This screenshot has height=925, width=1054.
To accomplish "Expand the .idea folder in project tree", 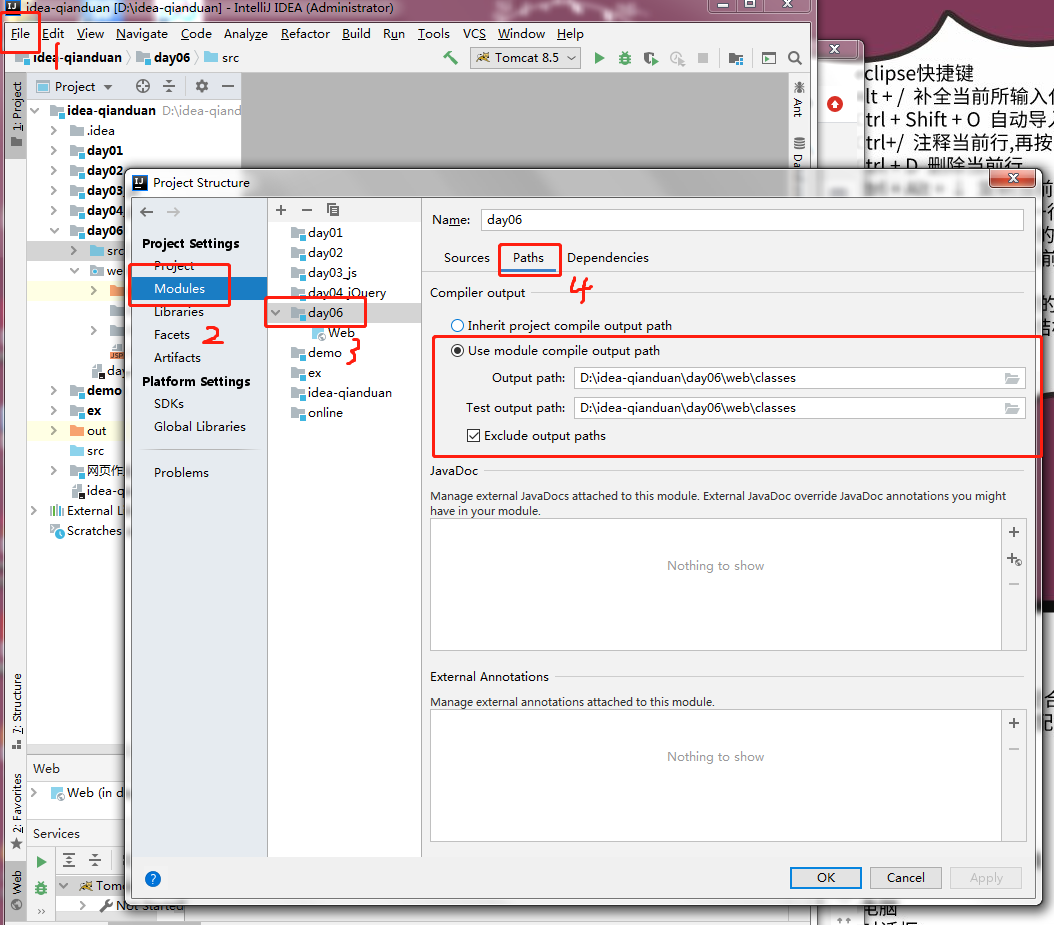I will coord(53,130).
